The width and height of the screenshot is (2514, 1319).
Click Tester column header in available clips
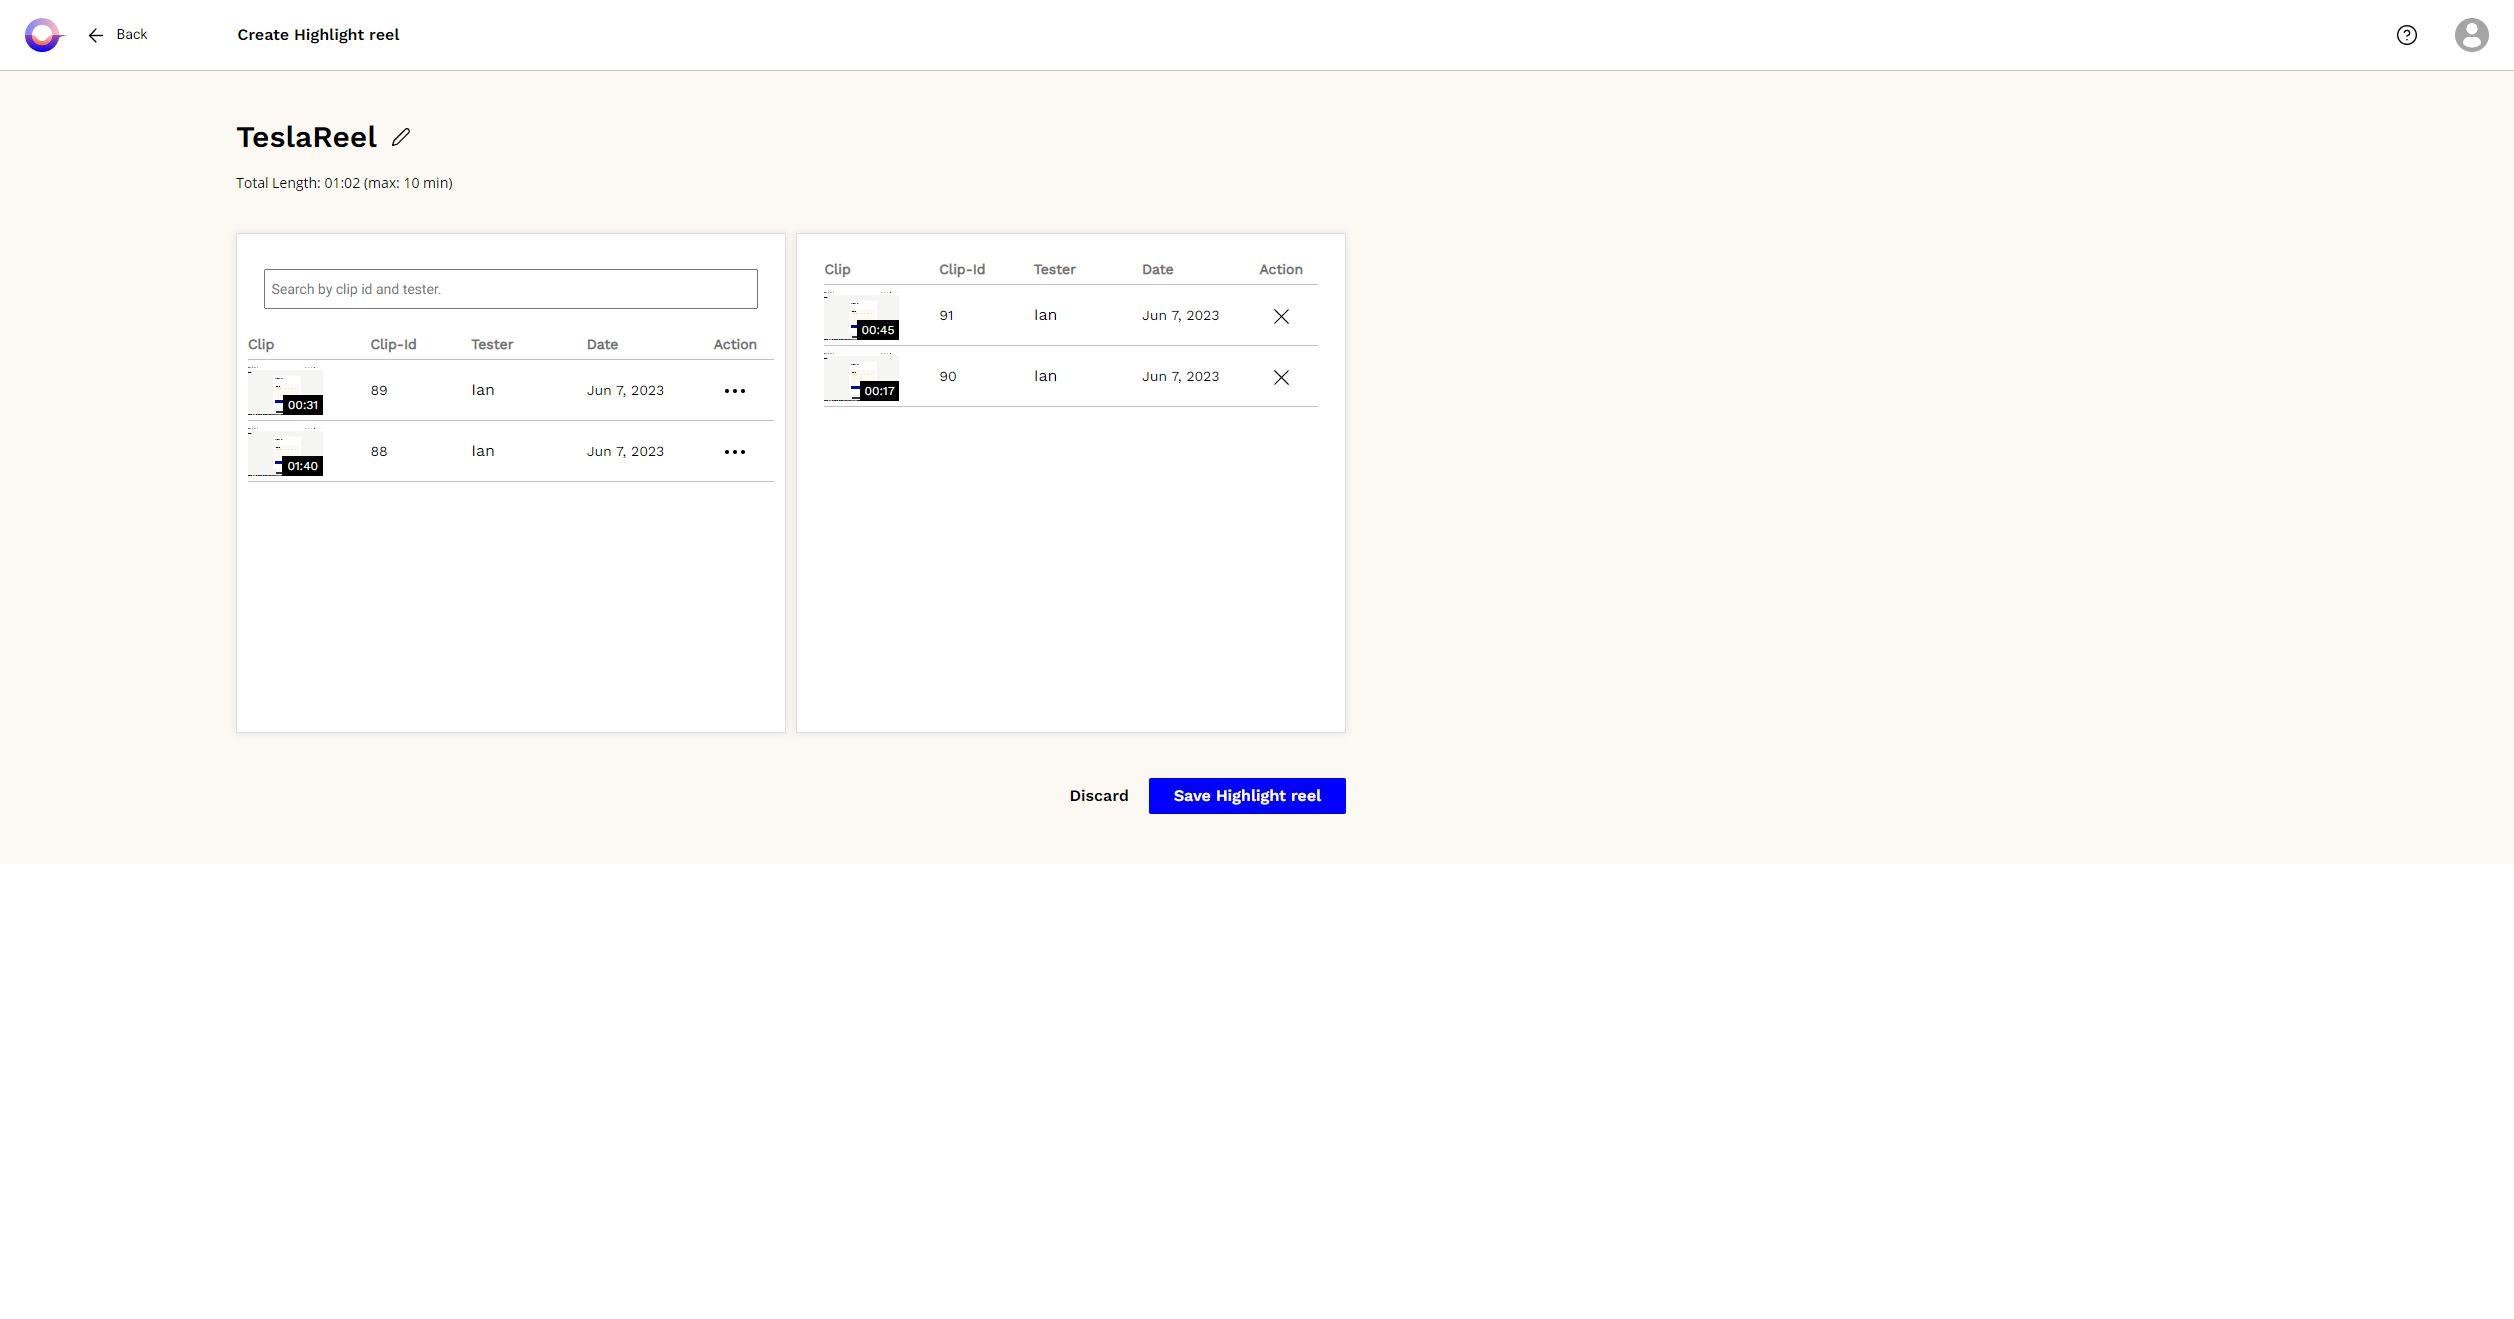pyautogui.click(x=492, y=344)
